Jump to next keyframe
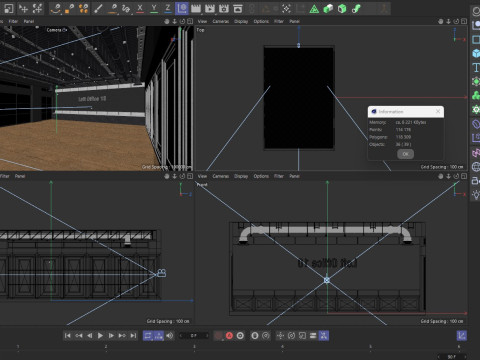Viewport: 480px width, 360px height. [122, 335]
